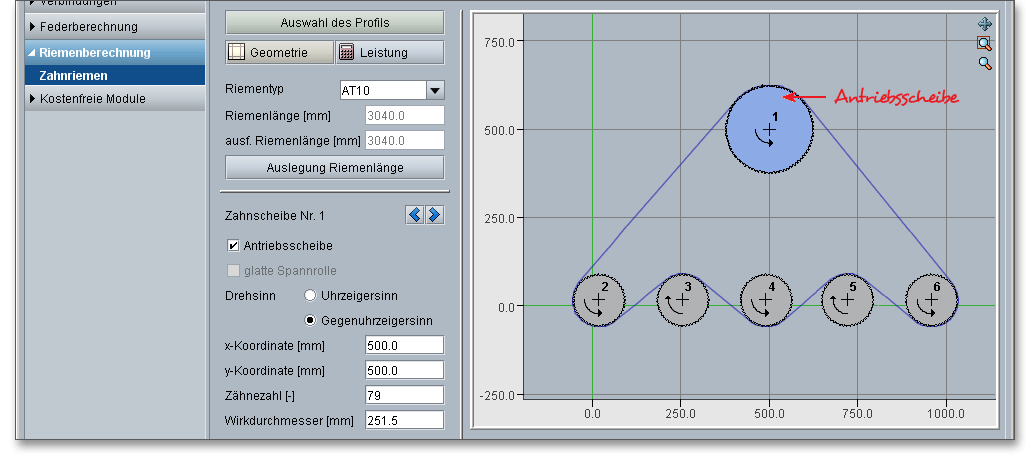The image size is (1030, 455).
Task: Select pulley 2 in the diagram
Action: coord(598,300)
